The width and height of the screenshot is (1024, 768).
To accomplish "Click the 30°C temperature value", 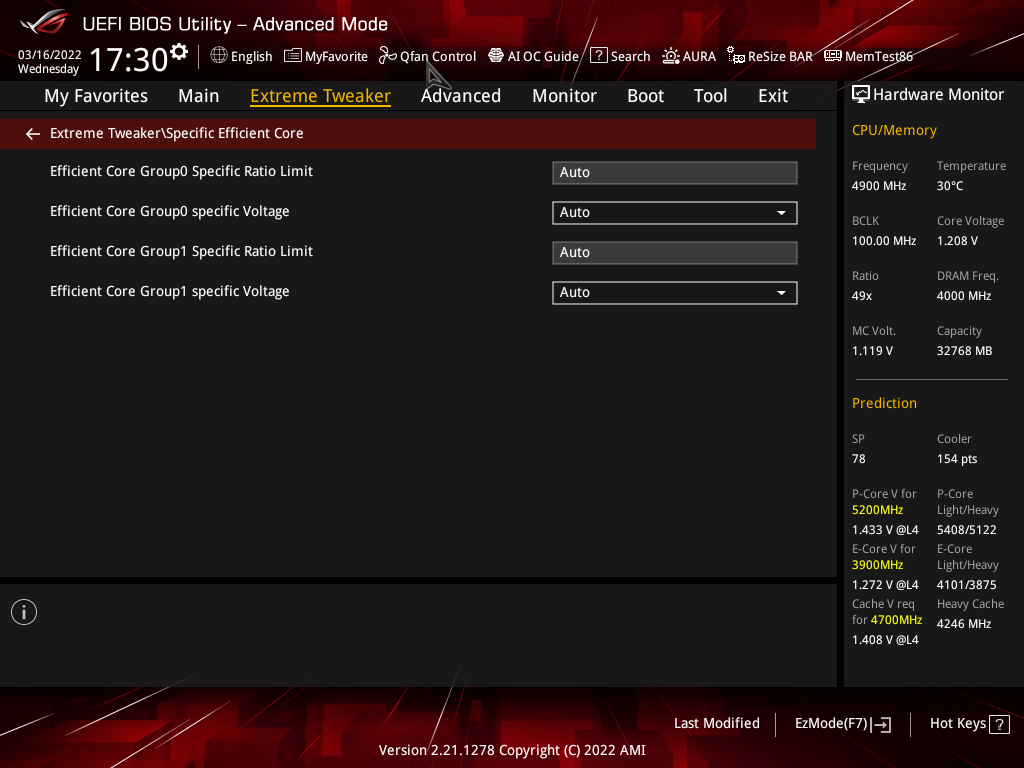I will click(950, 186).
